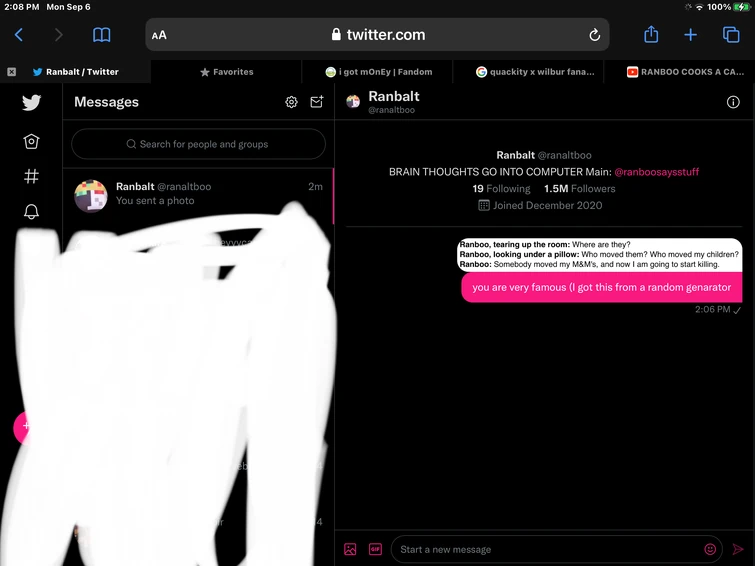The height and width of the screenshot is (566, 755).
Task: Open the @ranboosaysstuff profile link
Action: 657,172
